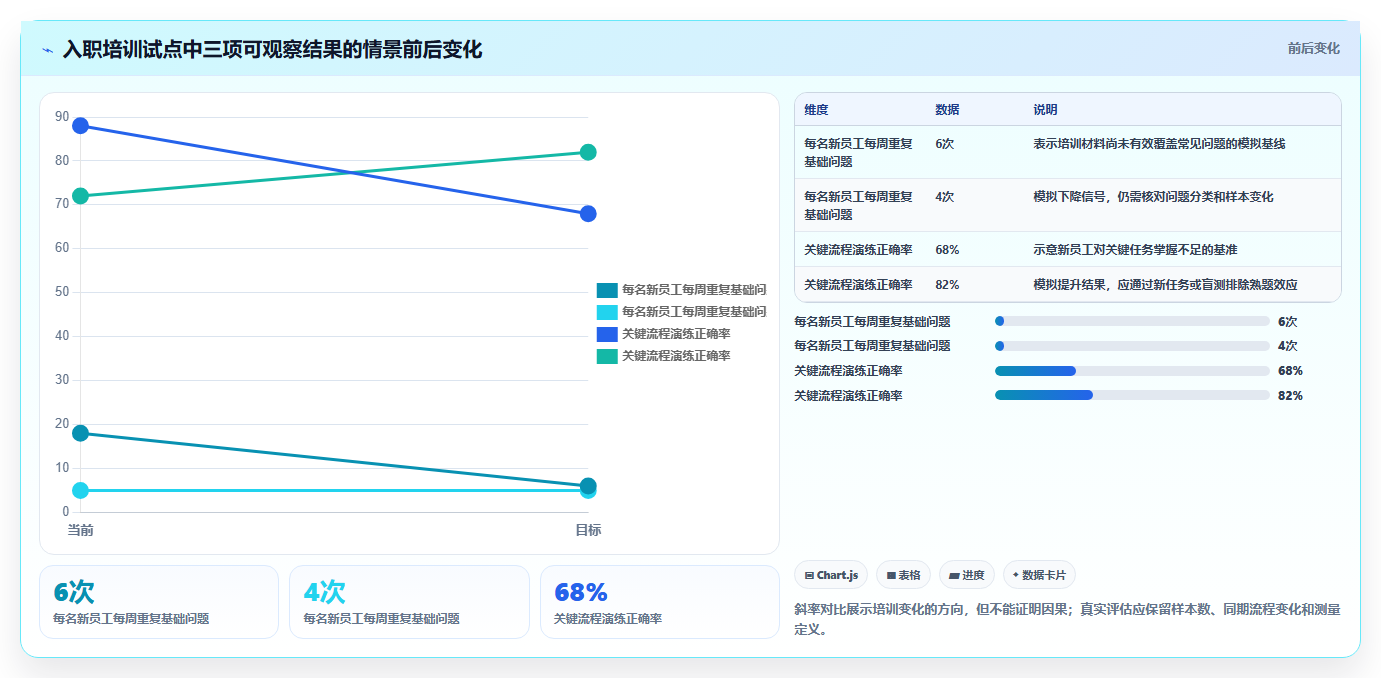Click the blue data point at 当前
Image resolution: width=1381 pixels, height=678 pixels.
tap(80, 126)
